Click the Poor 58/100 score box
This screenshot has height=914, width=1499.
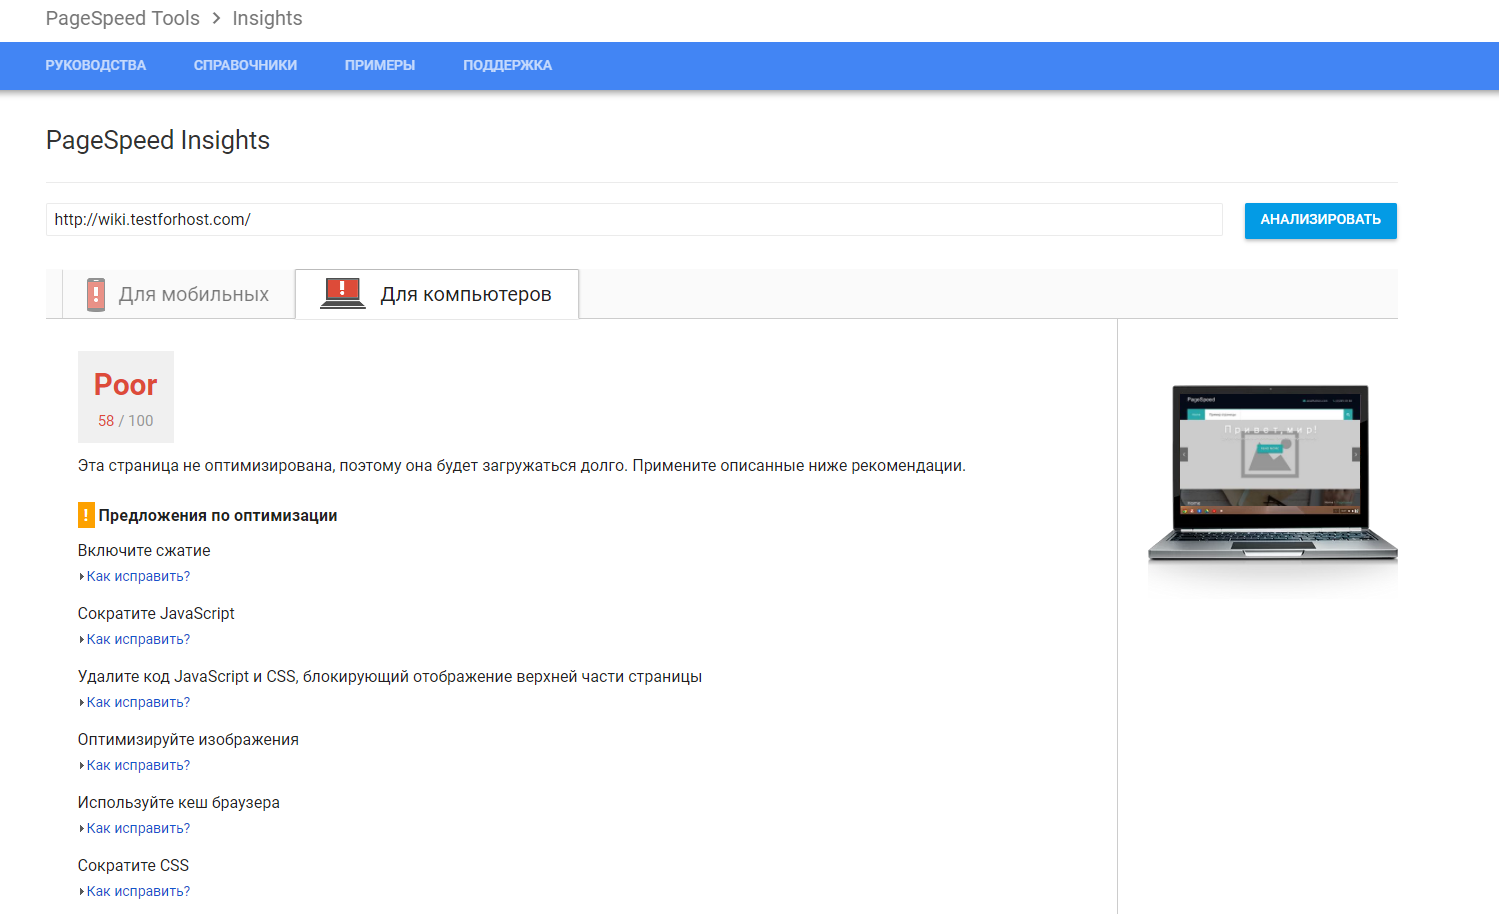point(126,397)
